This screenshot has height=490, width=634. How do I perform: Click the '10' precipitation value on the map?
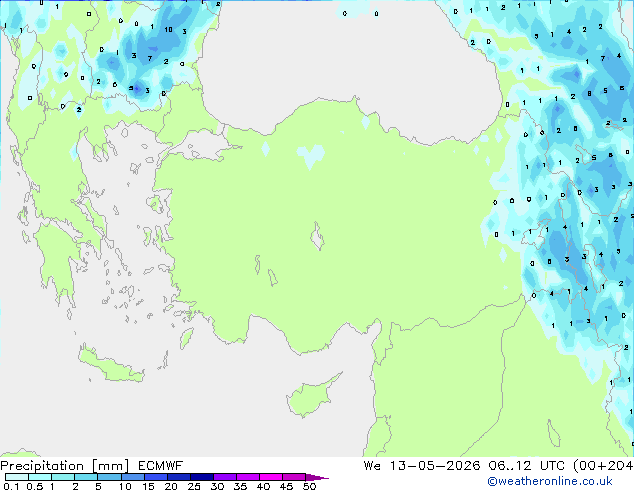(168, 30)
